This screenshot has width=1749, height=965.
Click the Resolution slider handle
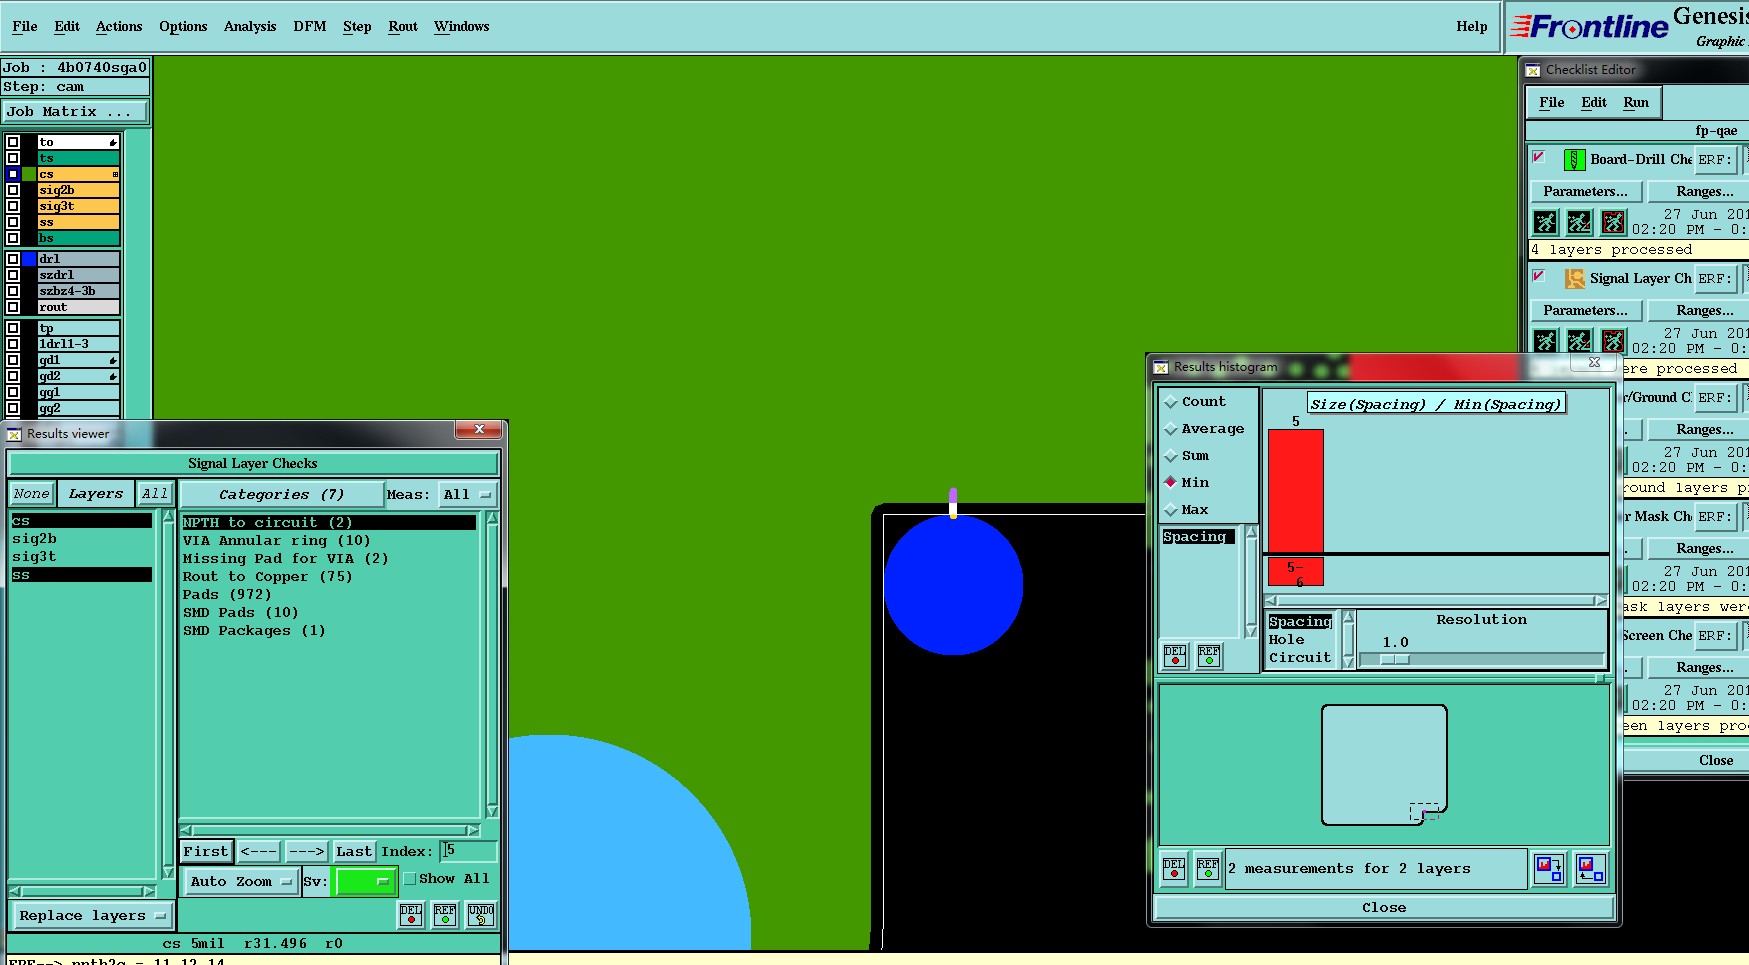pos(1396,660)
